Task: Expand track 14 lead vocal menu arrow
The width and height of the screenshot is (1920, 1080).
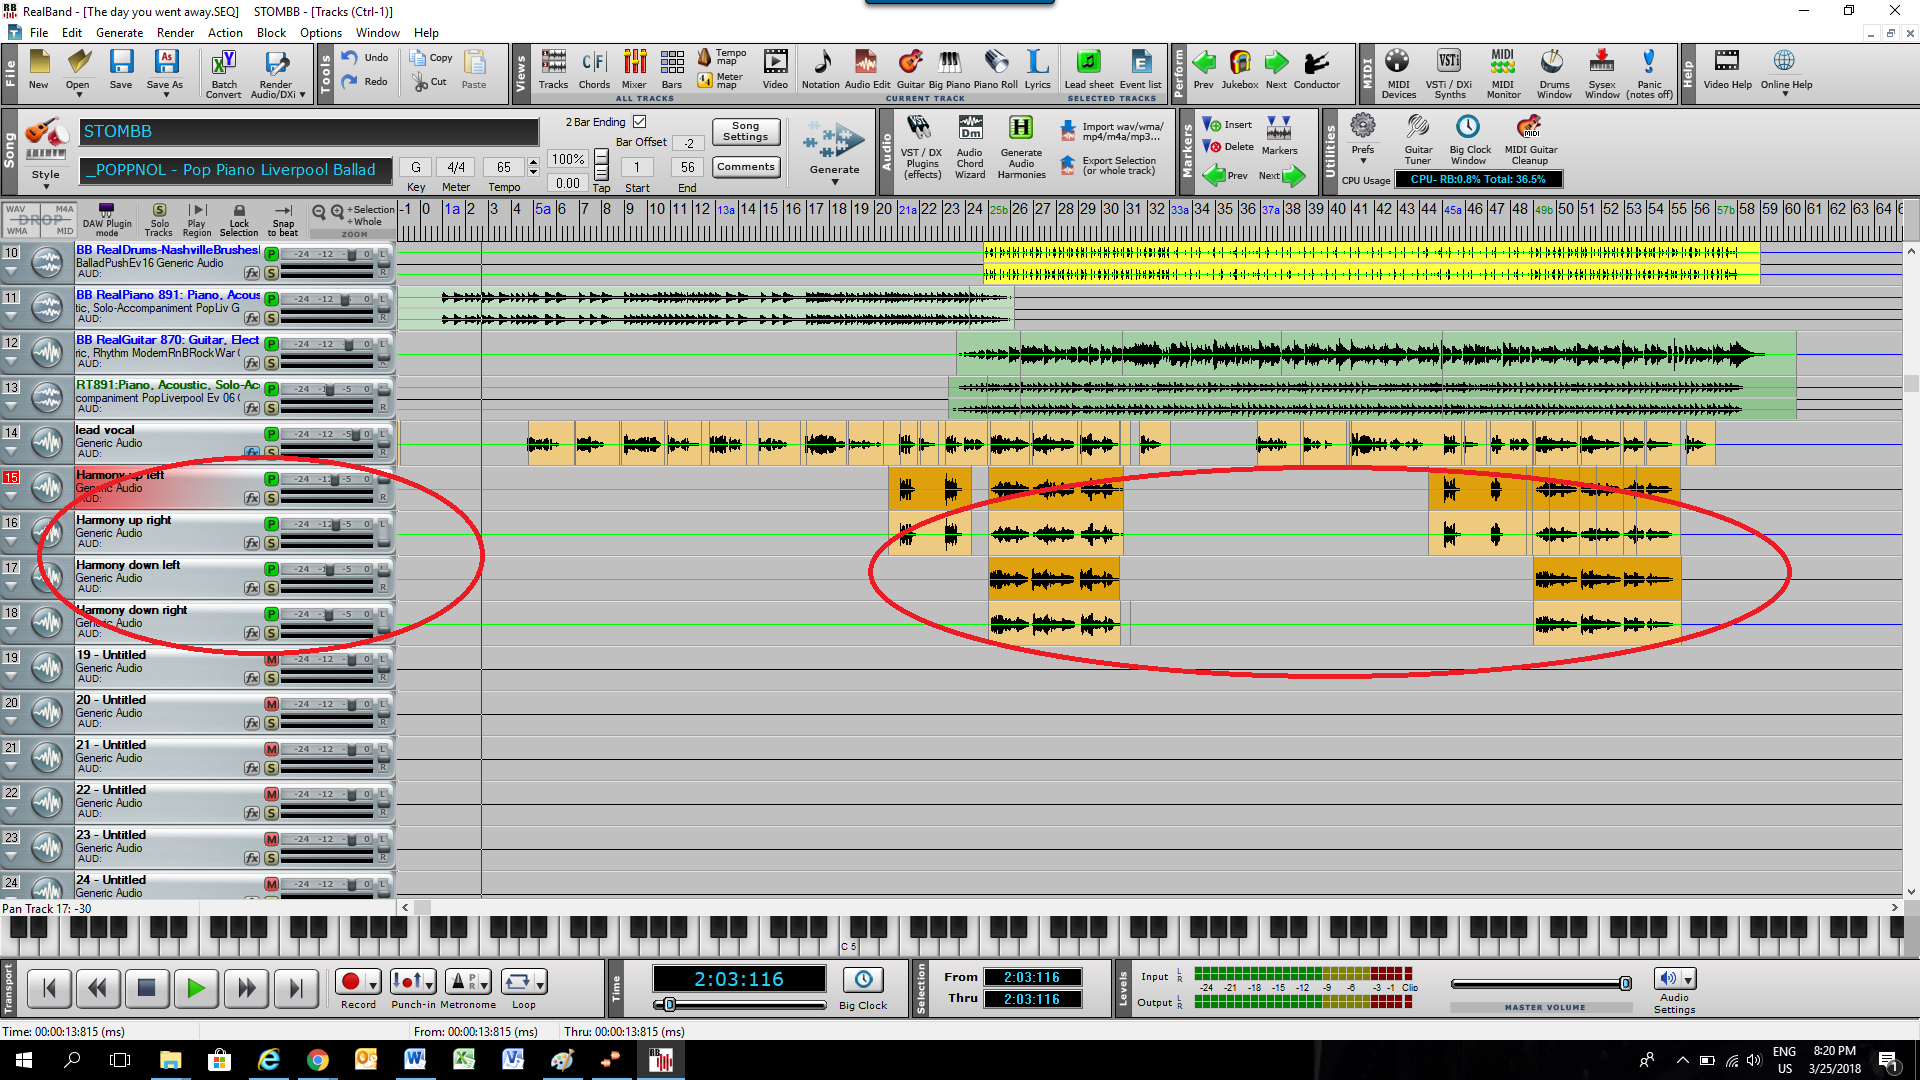Action: [11, 452]
